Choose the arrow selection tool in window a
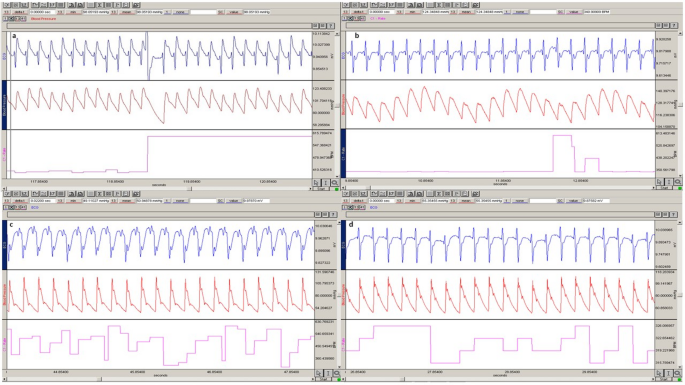The height and width of the screenshot is (385, 685). pos(316,183)
